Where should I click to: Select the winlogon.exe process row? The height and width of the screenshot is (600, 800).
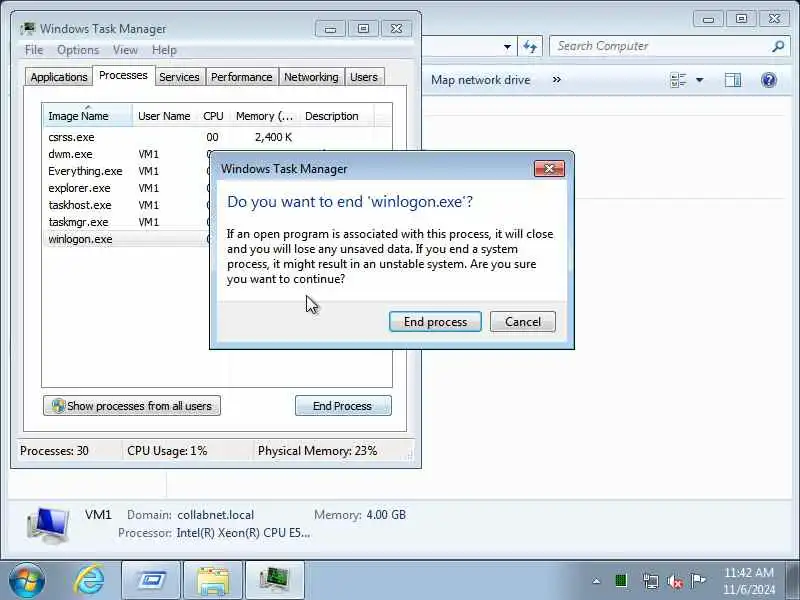pyautogui.click(x=127, y=239)
